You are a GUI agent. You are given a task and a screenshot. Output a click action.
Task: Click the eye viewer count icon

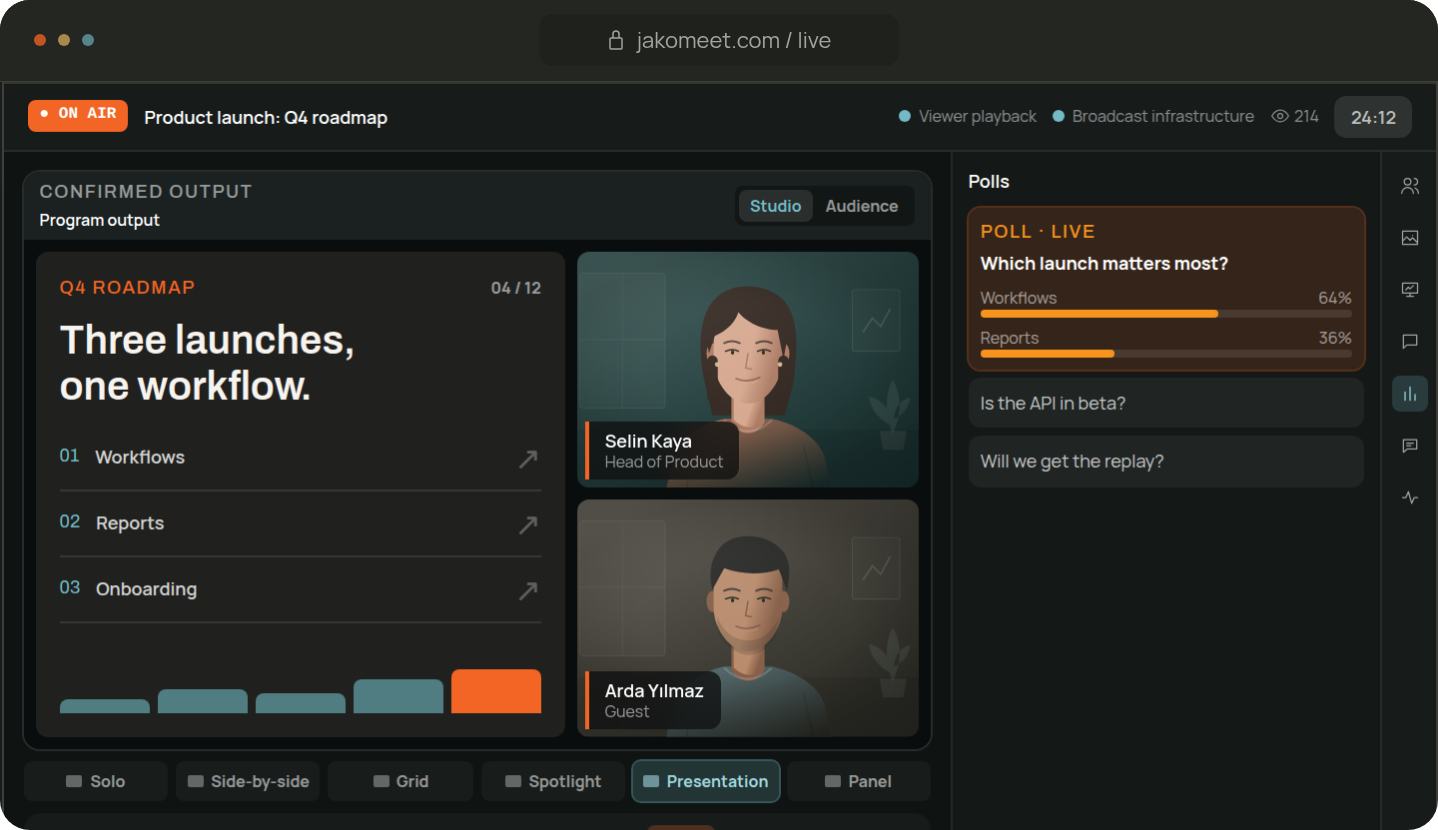pyautogui.click(x=1279, y=117)
